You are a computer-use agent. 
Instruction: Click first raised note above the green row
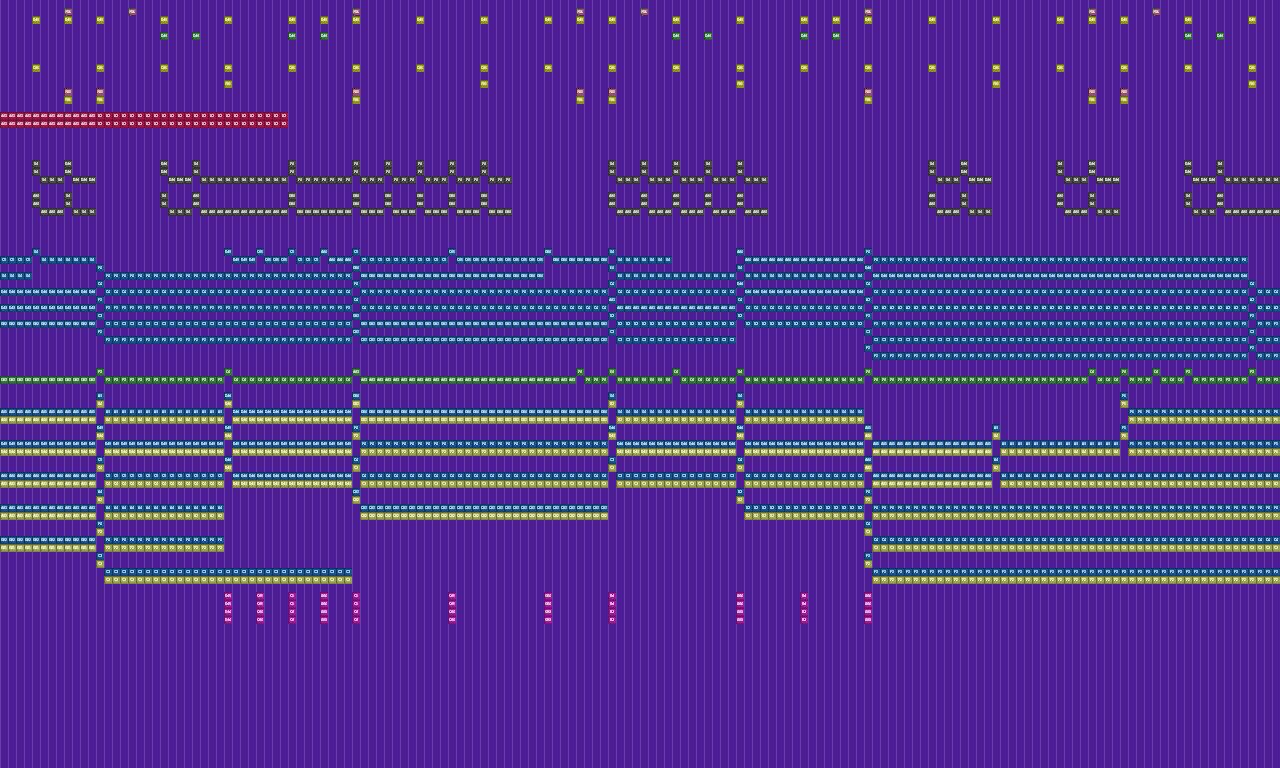click(100, 372)
